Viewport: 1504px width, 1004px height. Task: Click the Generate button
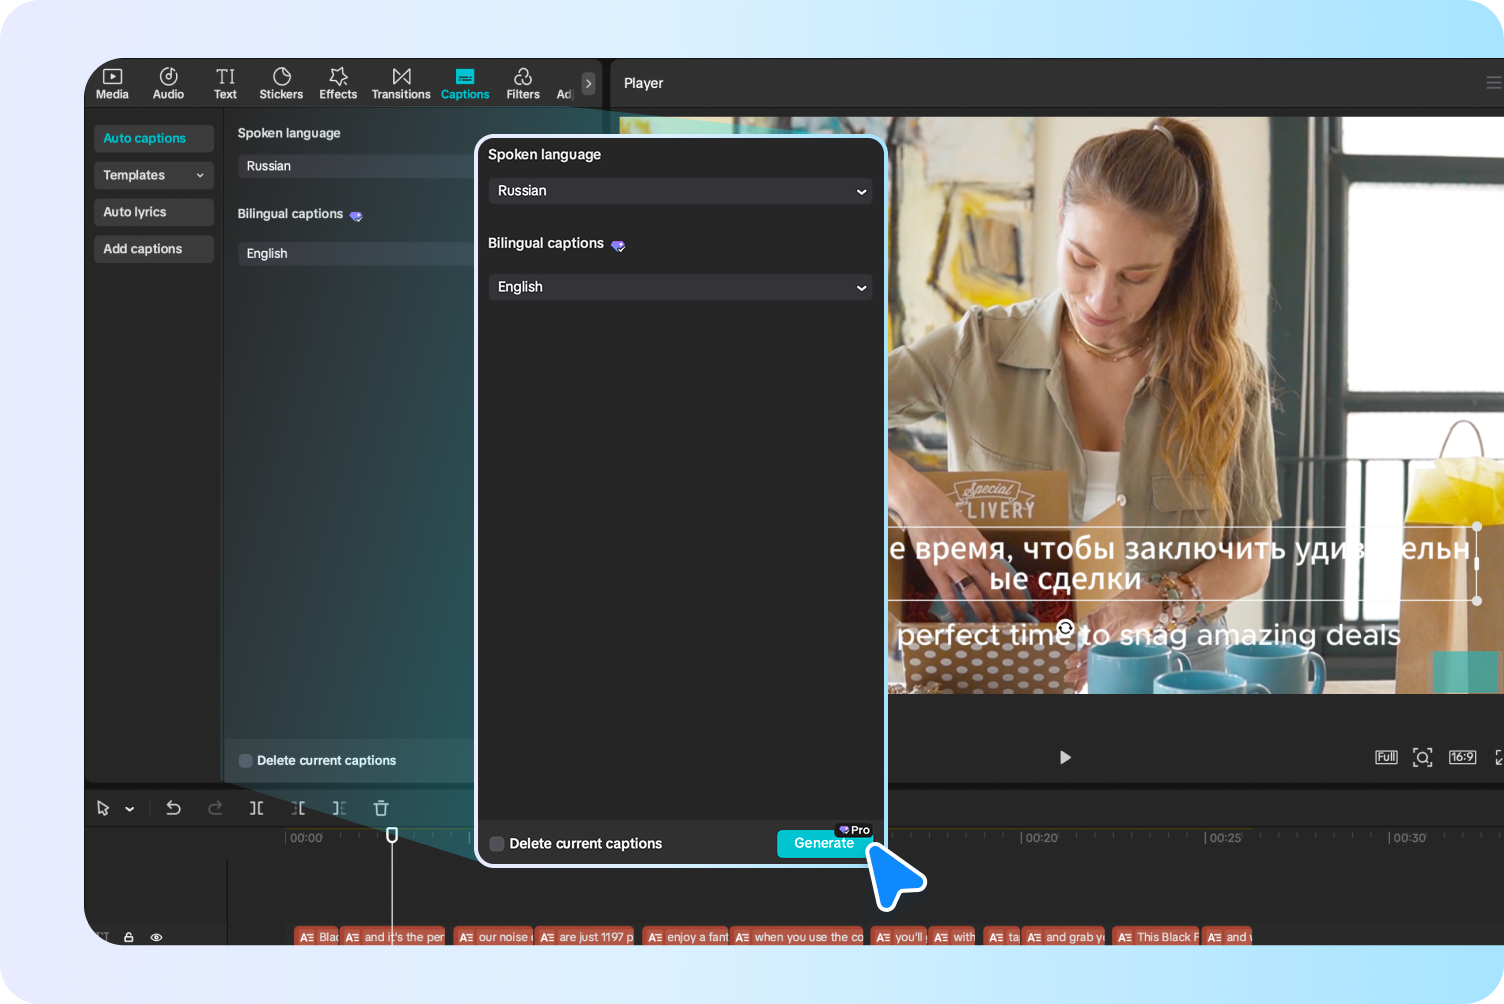click(824, 843)
